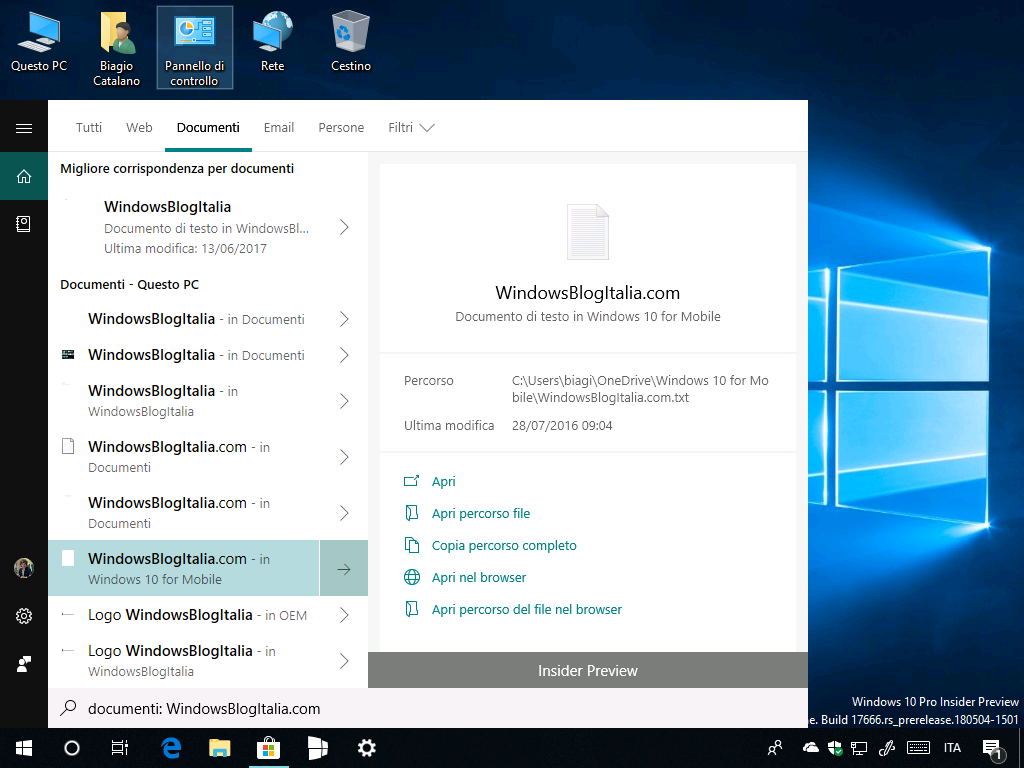Expand chevron of WindowsBlogItalia.com with blank page icon
Screen dimensions: 1024x768
[x=344, y=457]
